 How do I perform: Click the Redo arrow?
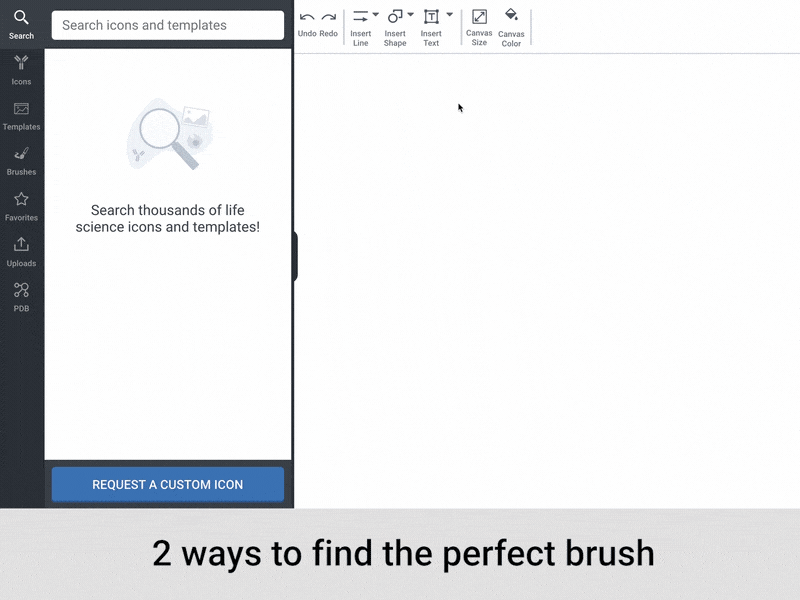[328, 17]
